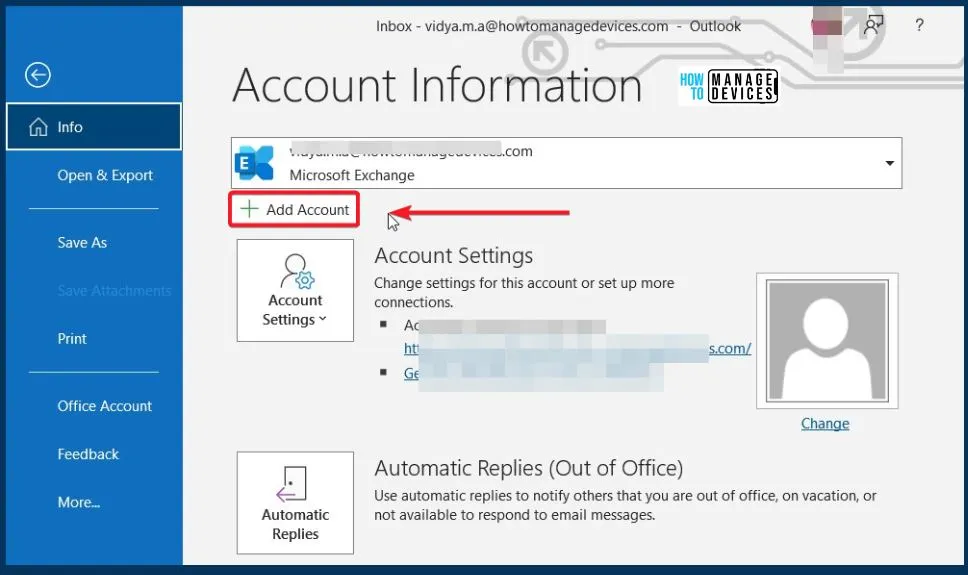Click the Add Account button
Screen dimensions: 968x575
click(x=294, y=209)
